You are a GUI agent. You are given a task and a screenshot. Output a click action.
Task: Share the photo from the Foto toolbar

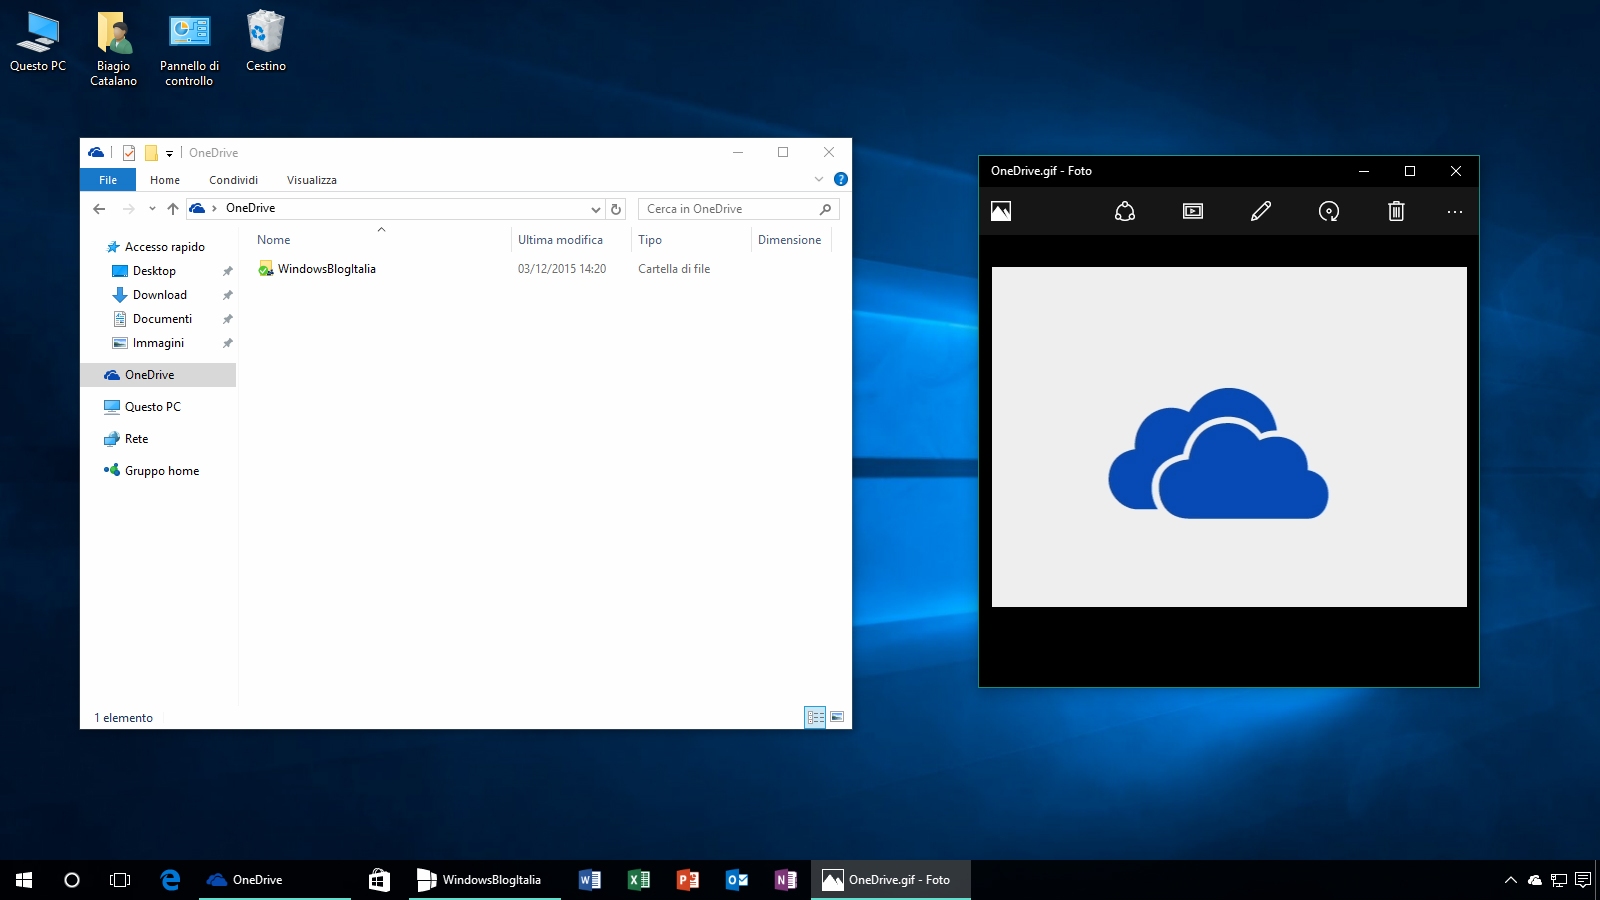coord(1124,211)
